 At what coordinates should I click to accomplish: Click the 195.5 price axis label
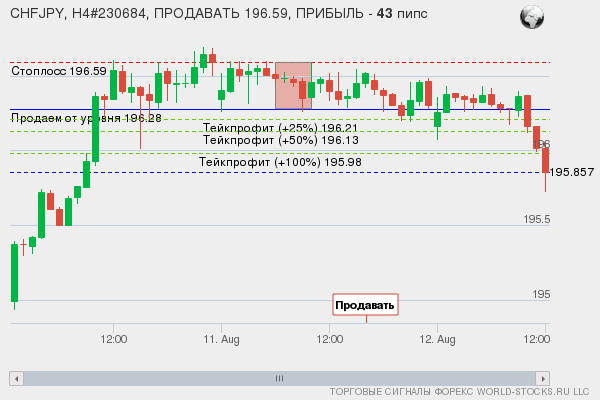coord(537,219)
